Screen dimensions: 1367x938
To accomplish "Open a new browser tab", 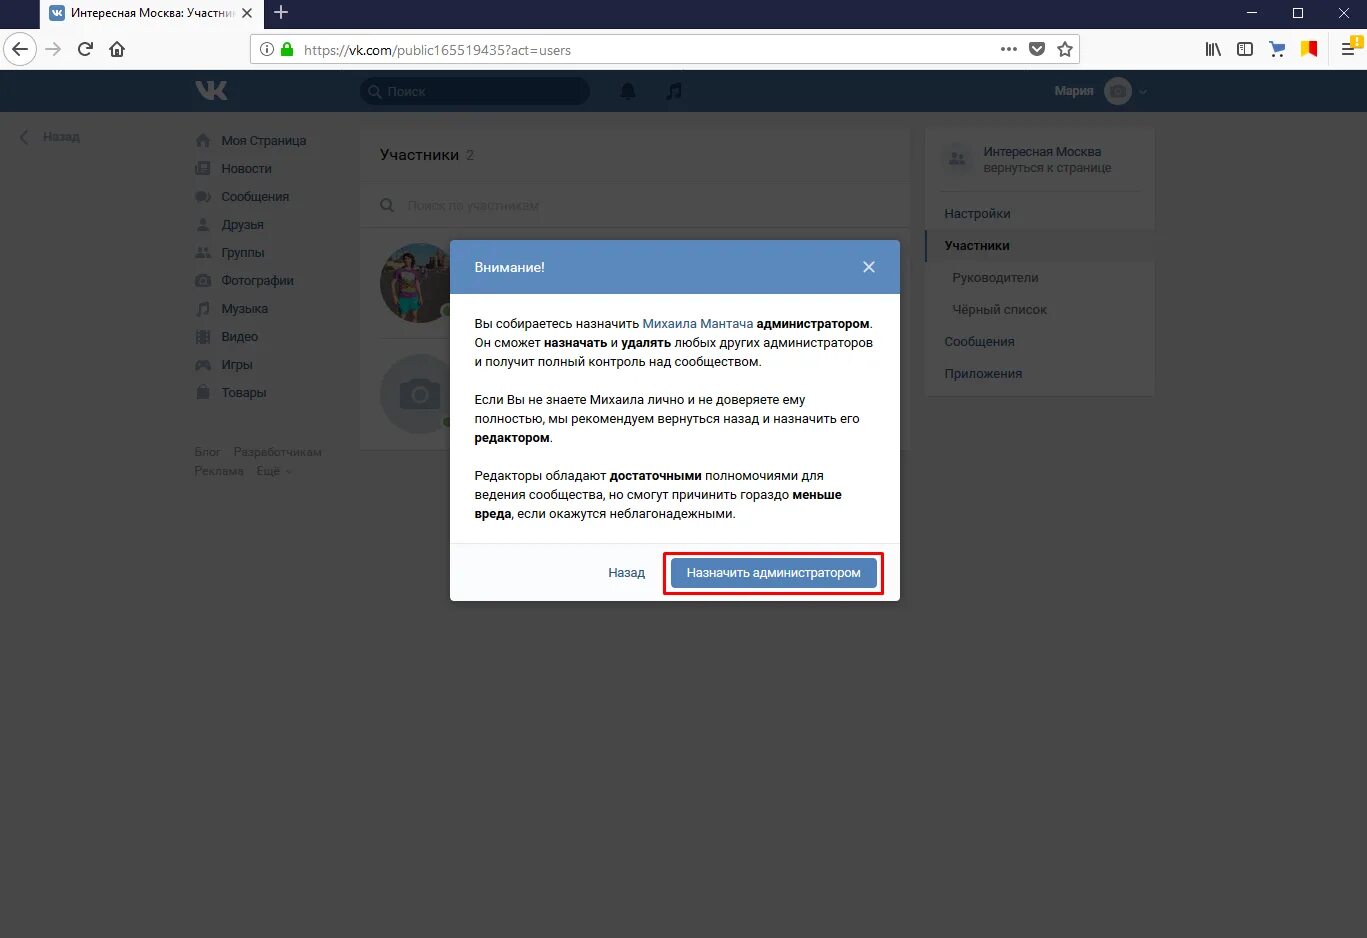I will tap(281, 13).
